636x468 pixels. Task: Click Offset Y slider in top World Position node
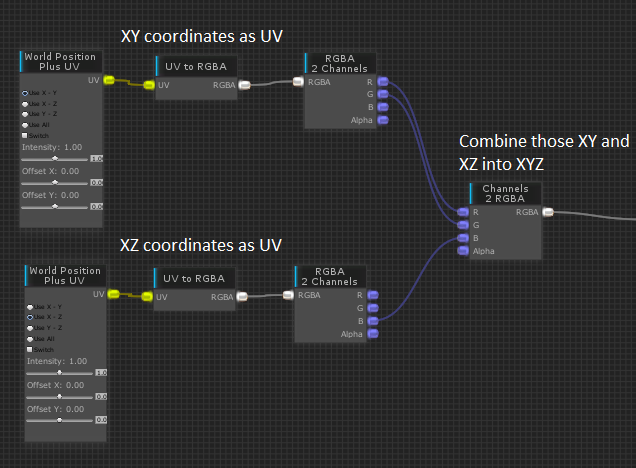pyautogui.click(x=55, y=206)
